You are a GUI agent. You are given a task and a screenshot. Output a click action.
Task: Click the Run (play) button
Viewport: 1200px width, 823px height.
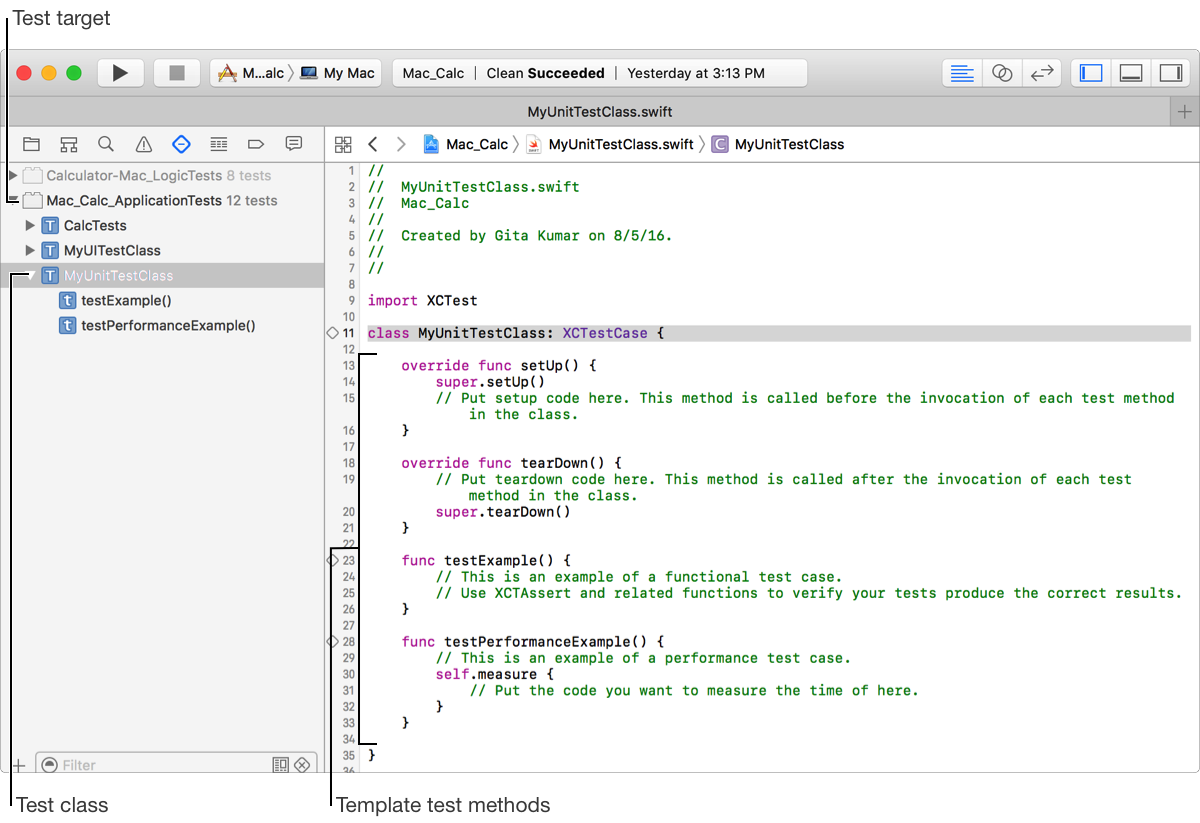120,73
